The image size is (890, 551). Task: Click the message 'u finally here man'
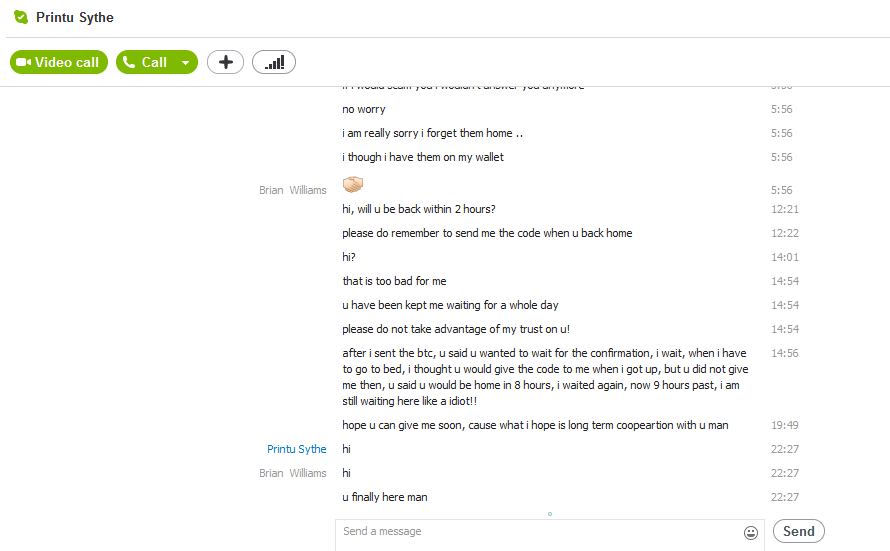[x=385, y=497]
